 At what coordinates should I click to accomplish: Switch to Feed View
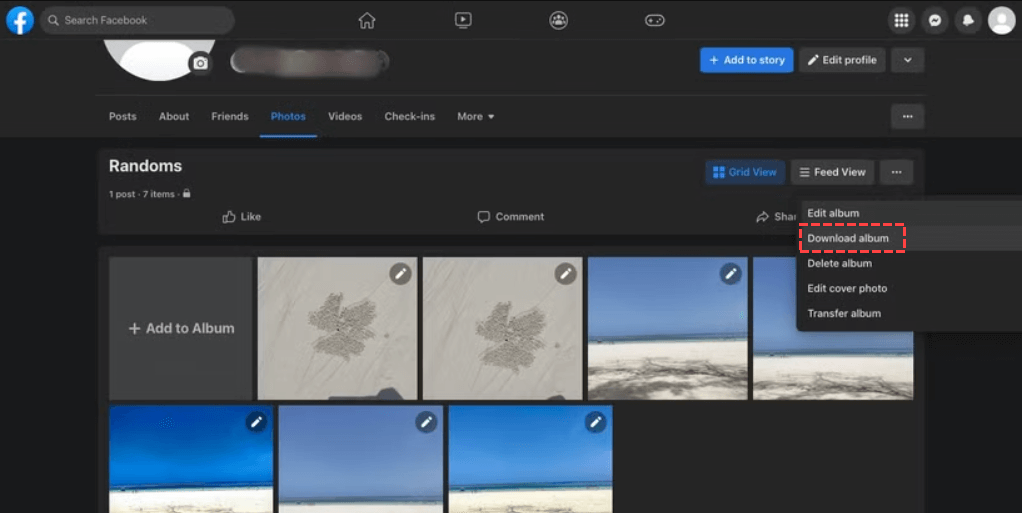(x=832, y=172)
